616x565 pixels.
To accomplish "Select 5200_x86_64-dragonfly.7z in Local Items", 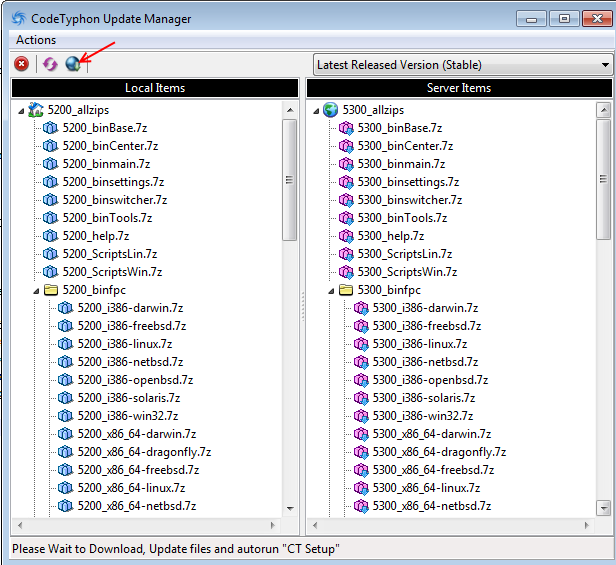I will (145, 452).
